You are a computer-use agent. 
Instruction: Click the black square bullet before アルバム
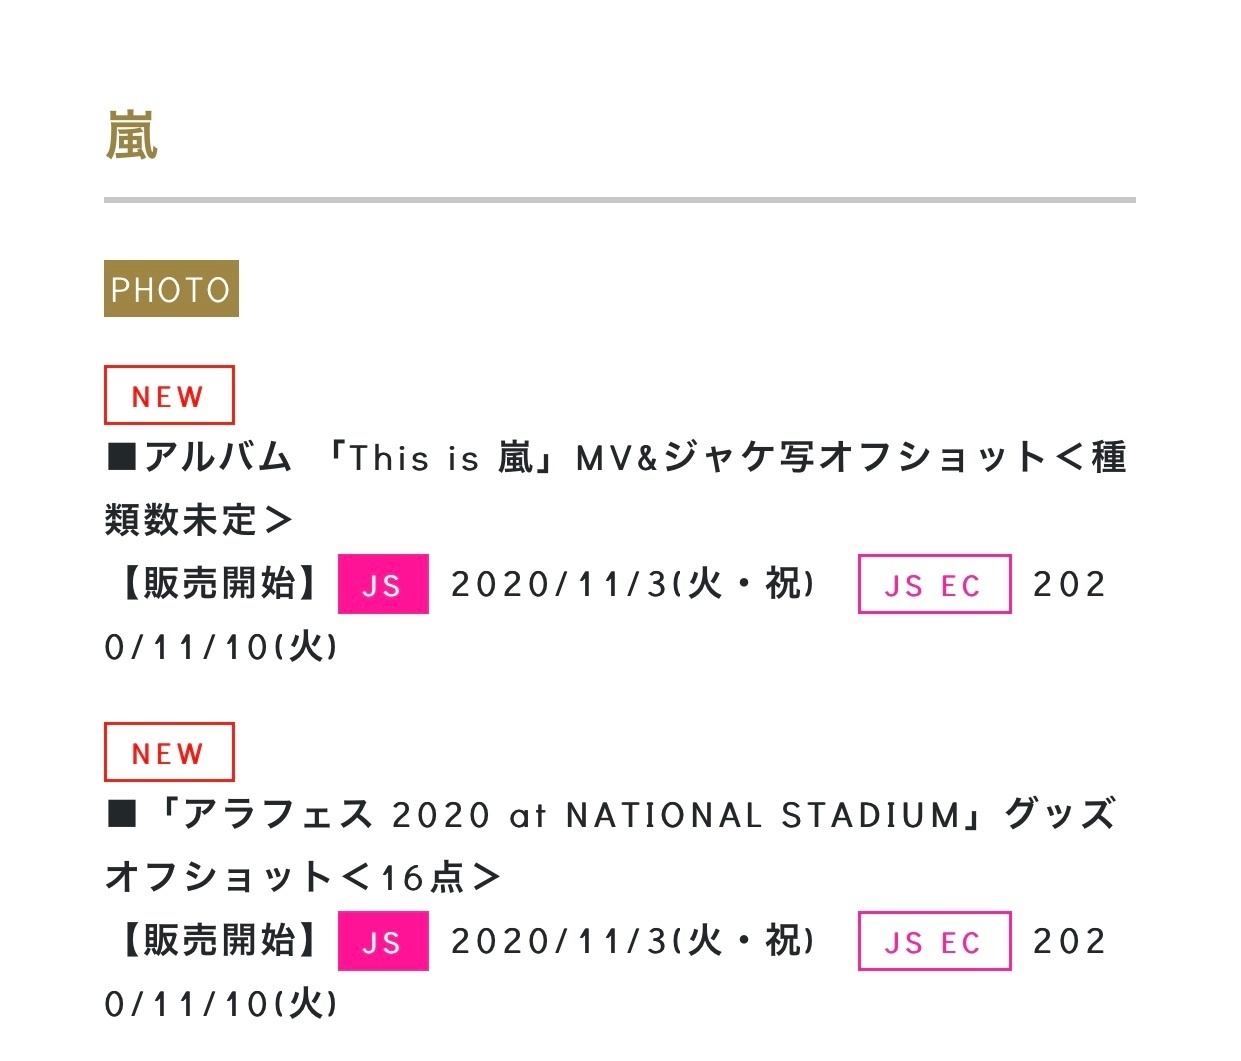coord(121,458)
